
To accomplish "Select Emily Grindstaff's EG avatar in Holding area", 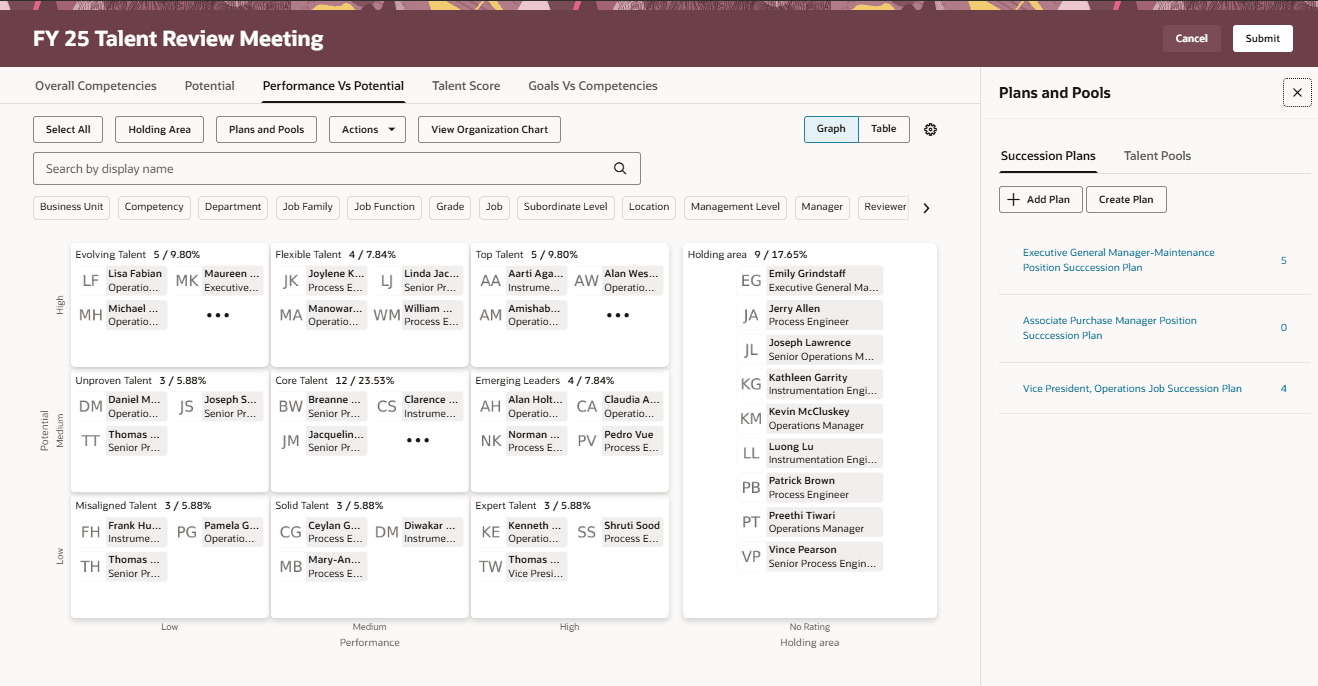I will coord(751,281).
